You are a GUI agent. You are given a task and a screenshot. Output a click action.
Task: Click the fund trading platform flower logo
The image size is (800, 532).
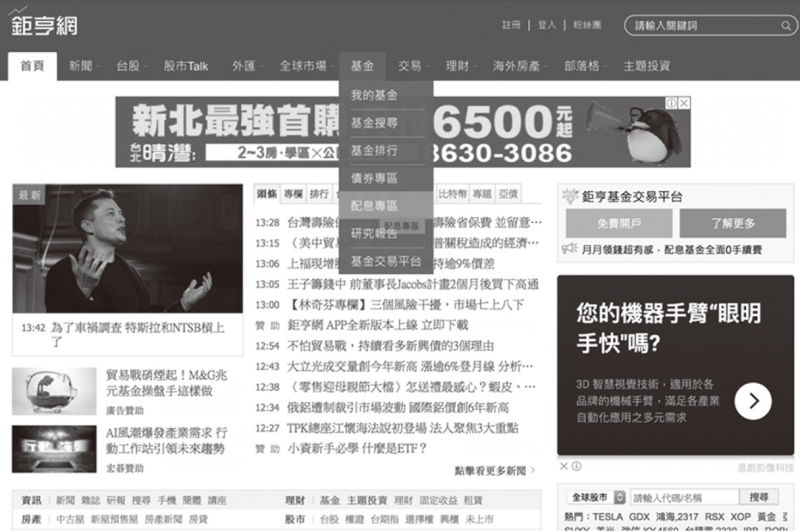(x=570, y=196)
